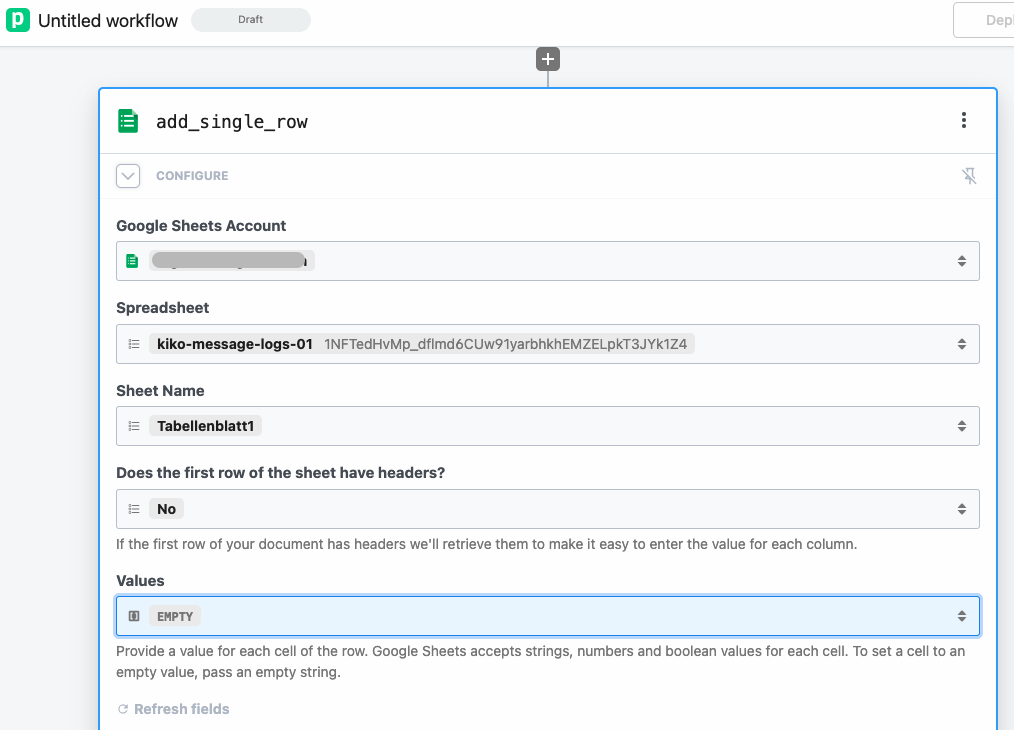Click the Deploy button

(x=984, y=20)
